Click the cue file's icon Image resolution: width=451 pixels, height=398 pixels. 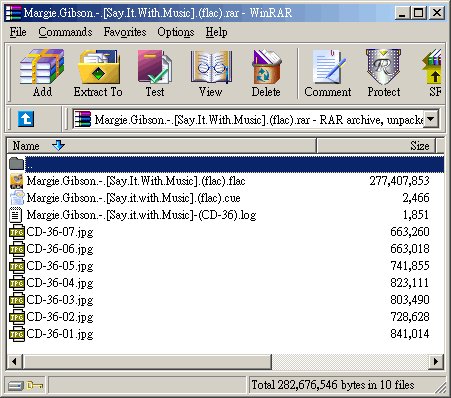[16, 198]
